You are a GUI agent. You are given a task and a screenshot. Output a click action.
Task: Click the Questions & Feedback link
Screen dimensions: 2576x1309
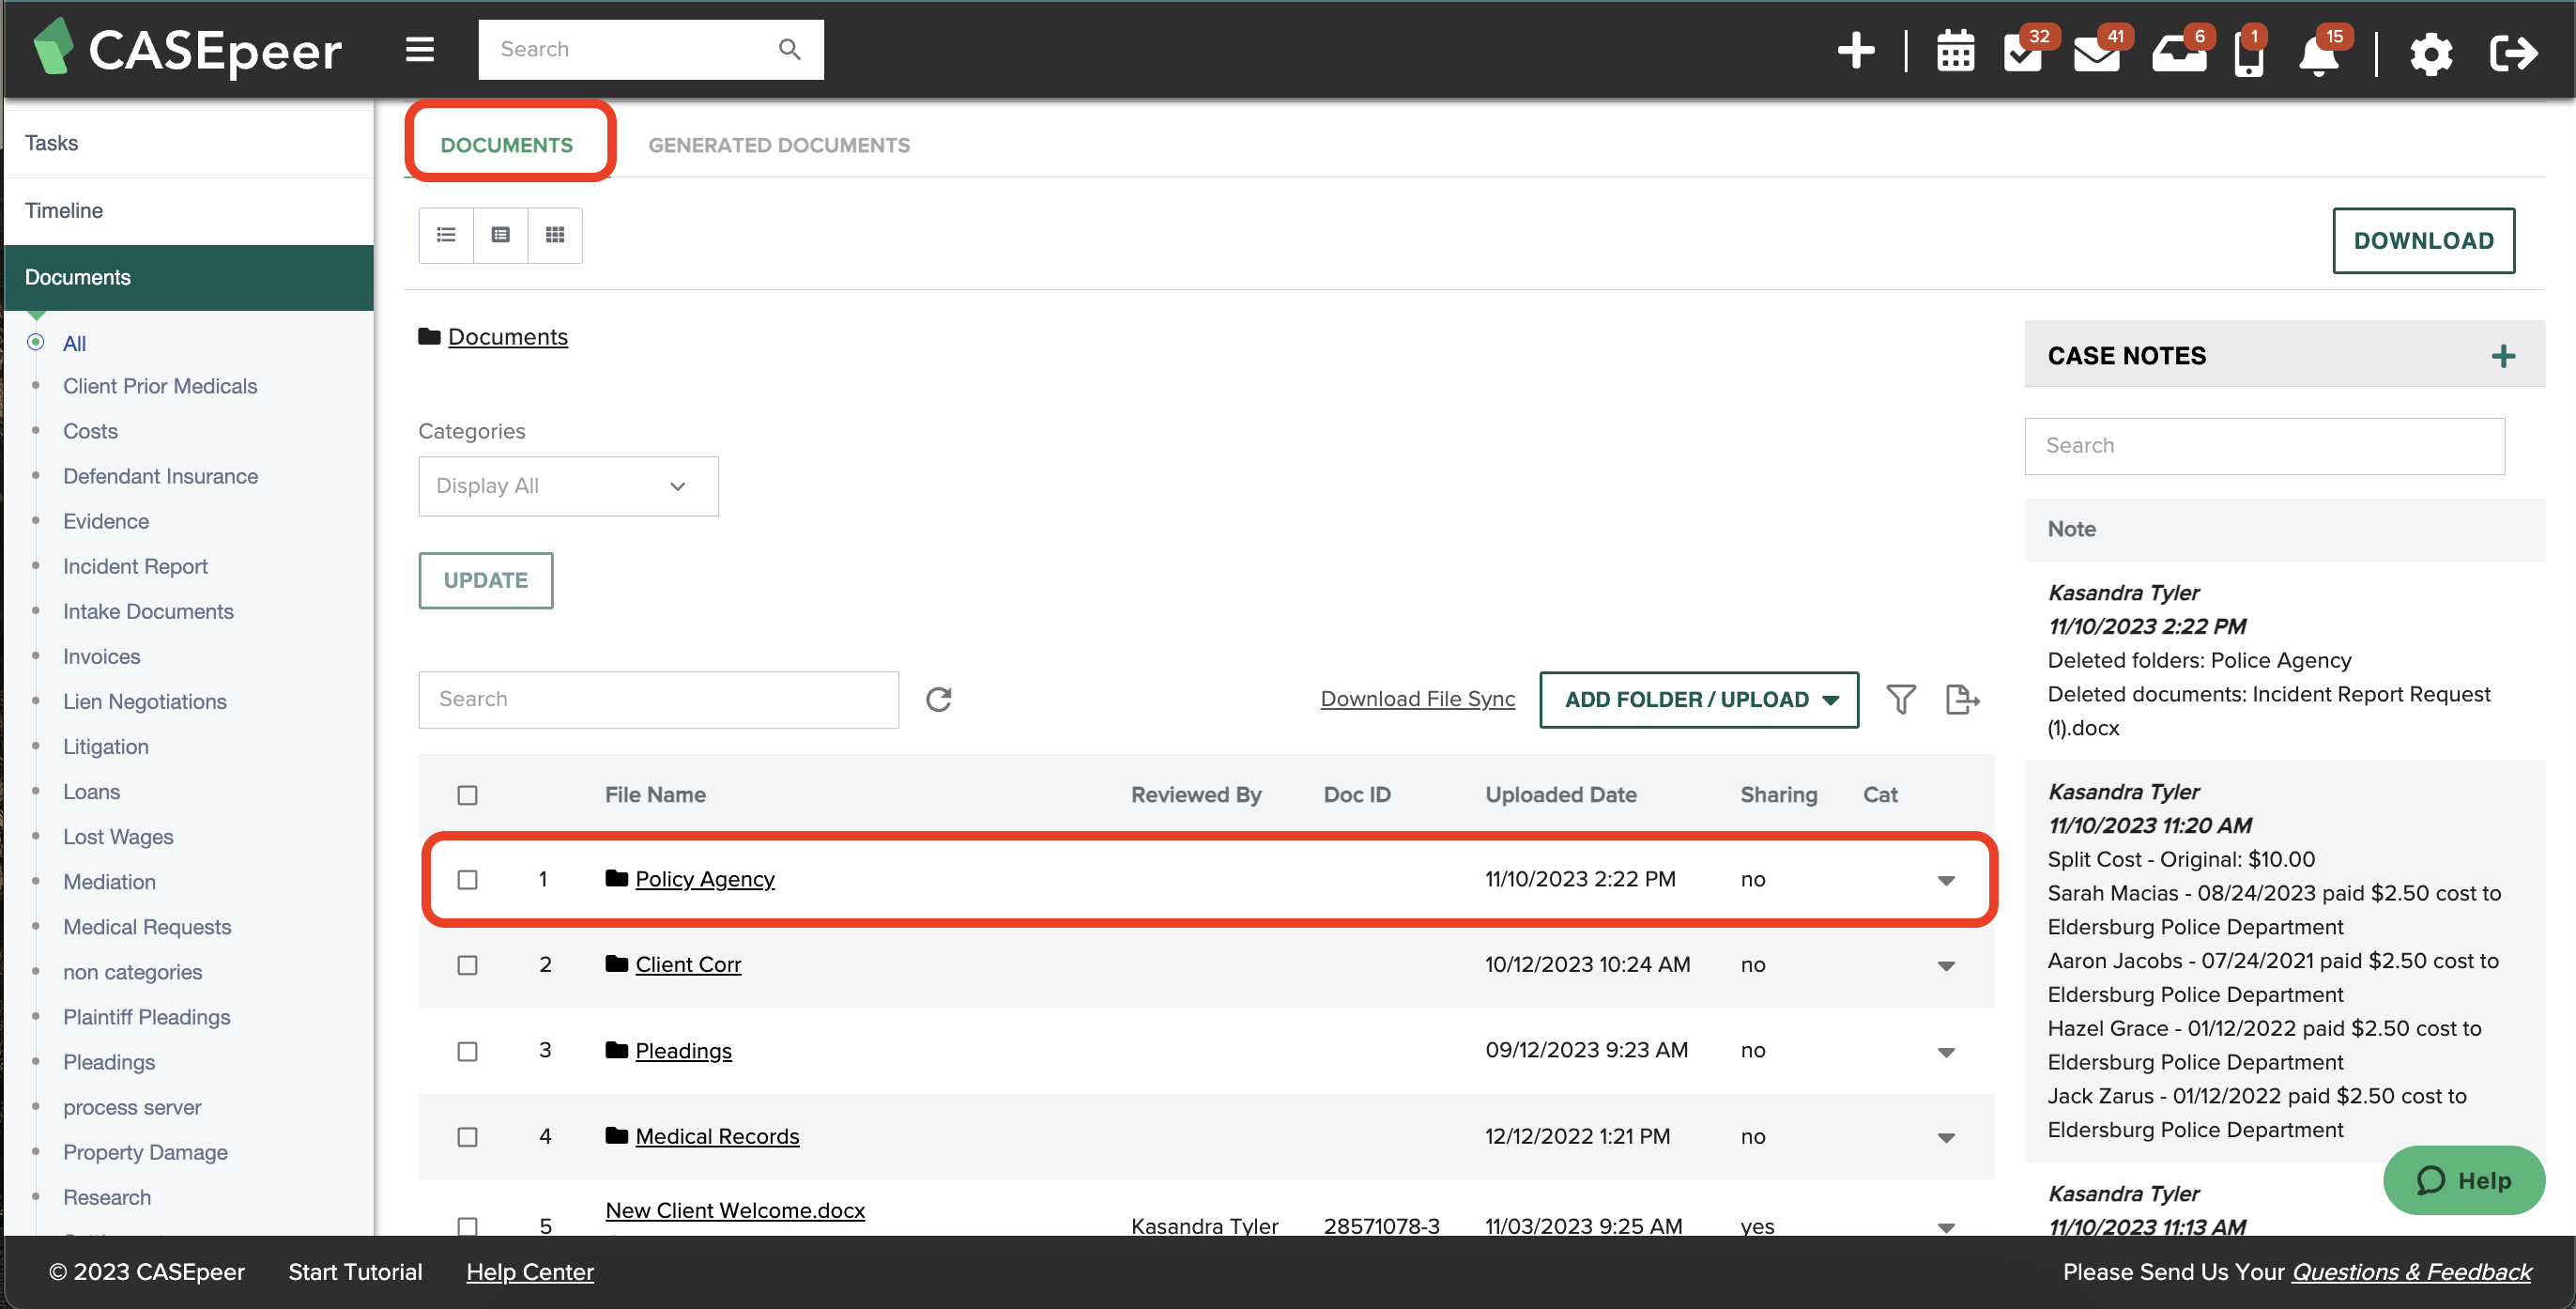[x=2412, y=1272]
